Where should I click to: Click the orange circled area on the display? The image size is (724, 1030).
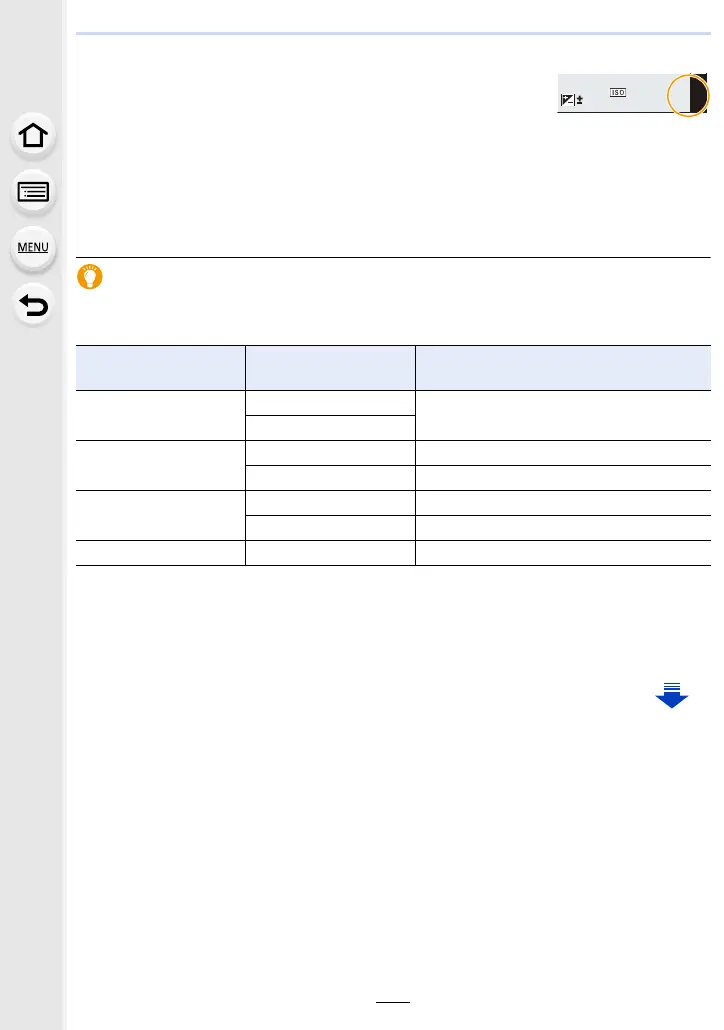pos(688,96)
